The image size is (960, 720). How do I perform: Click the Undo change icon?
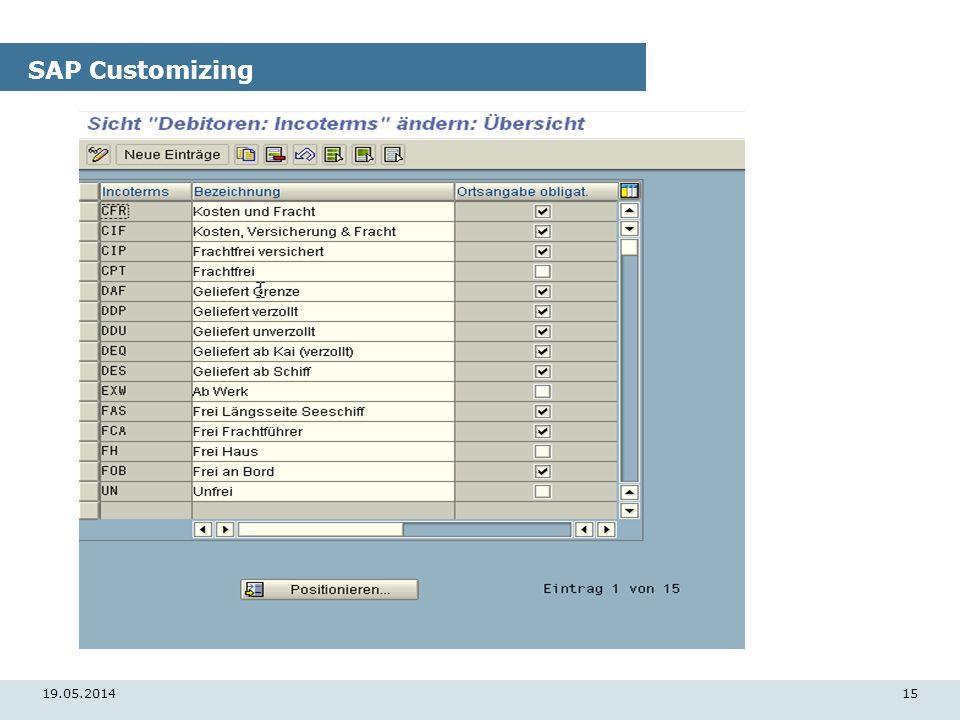(x=305, y=154)
